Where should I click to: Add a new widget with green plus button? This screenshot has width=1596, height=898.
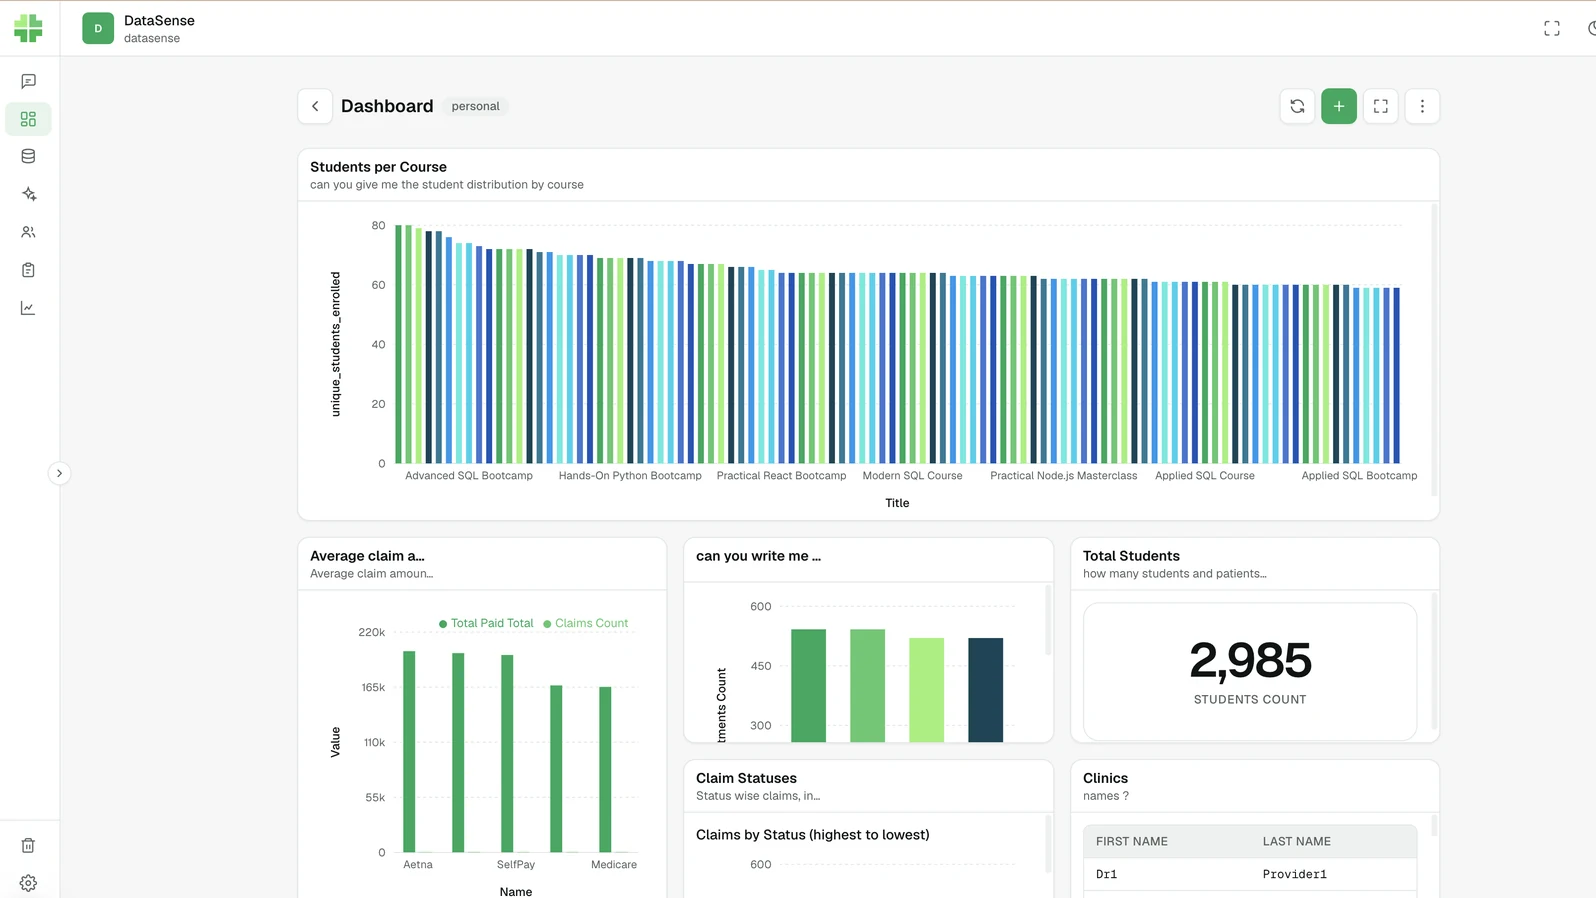[x=1339, y=106]
